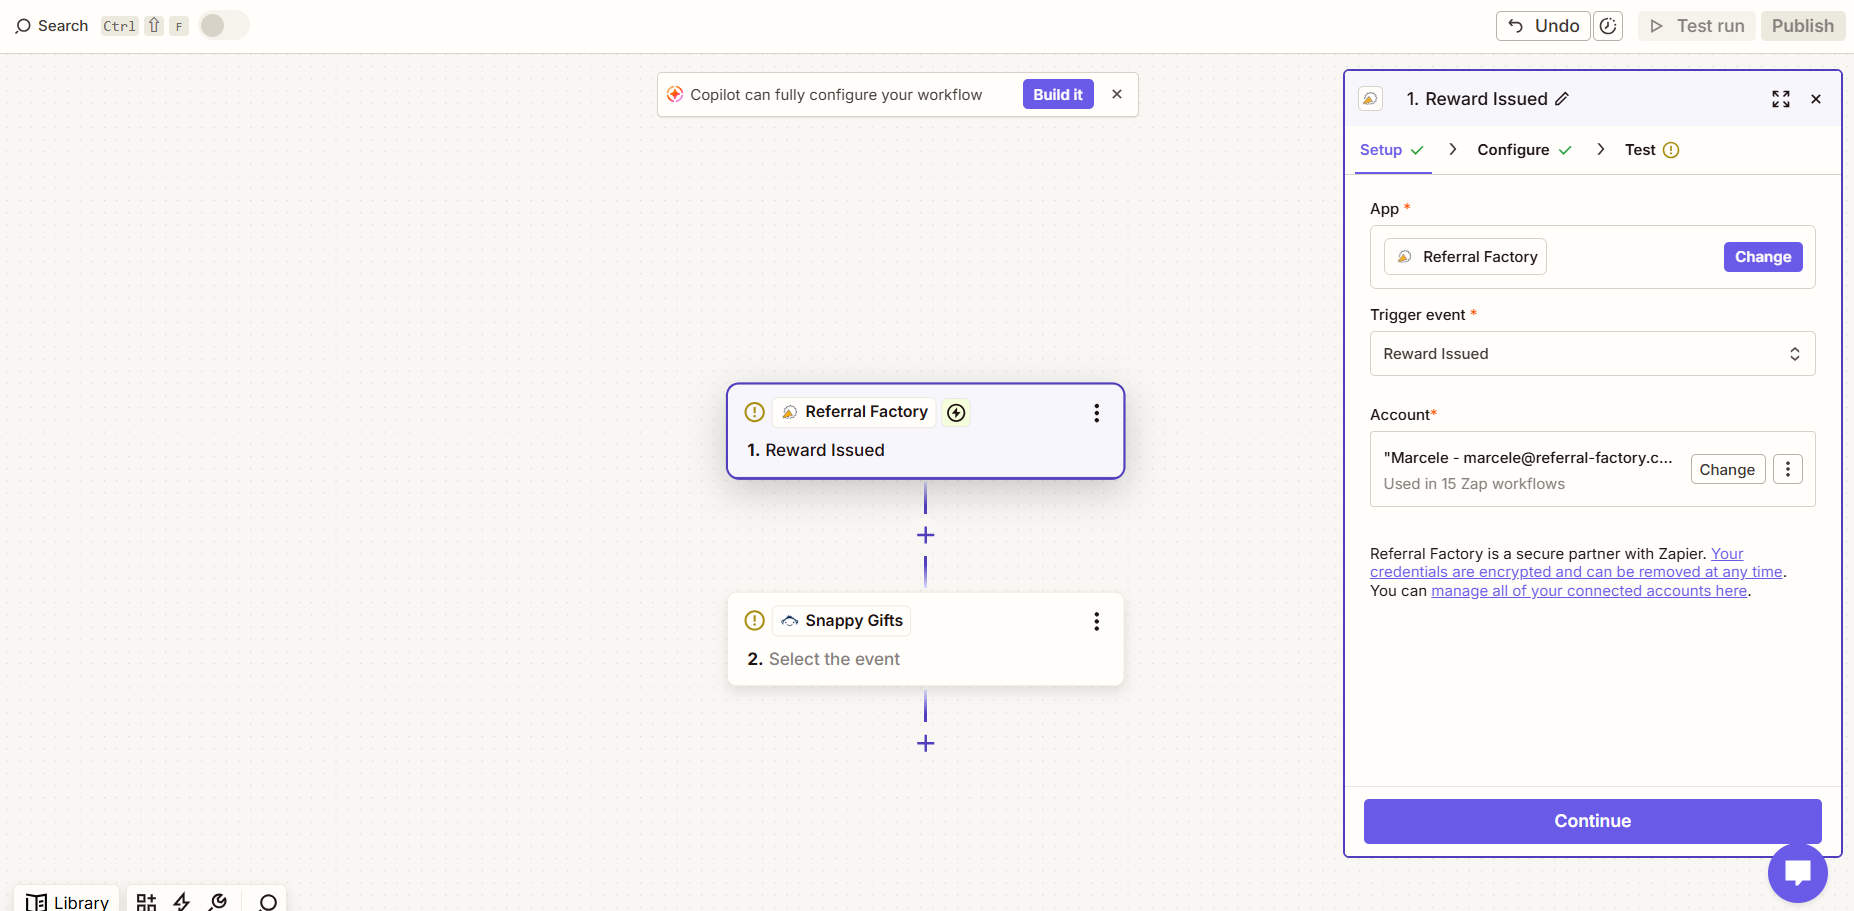Image resolution: width=1854 pixels, height=911 pixels.
Task: Click the bottom toolbar search icon
Action: click(x=268, y=902)
